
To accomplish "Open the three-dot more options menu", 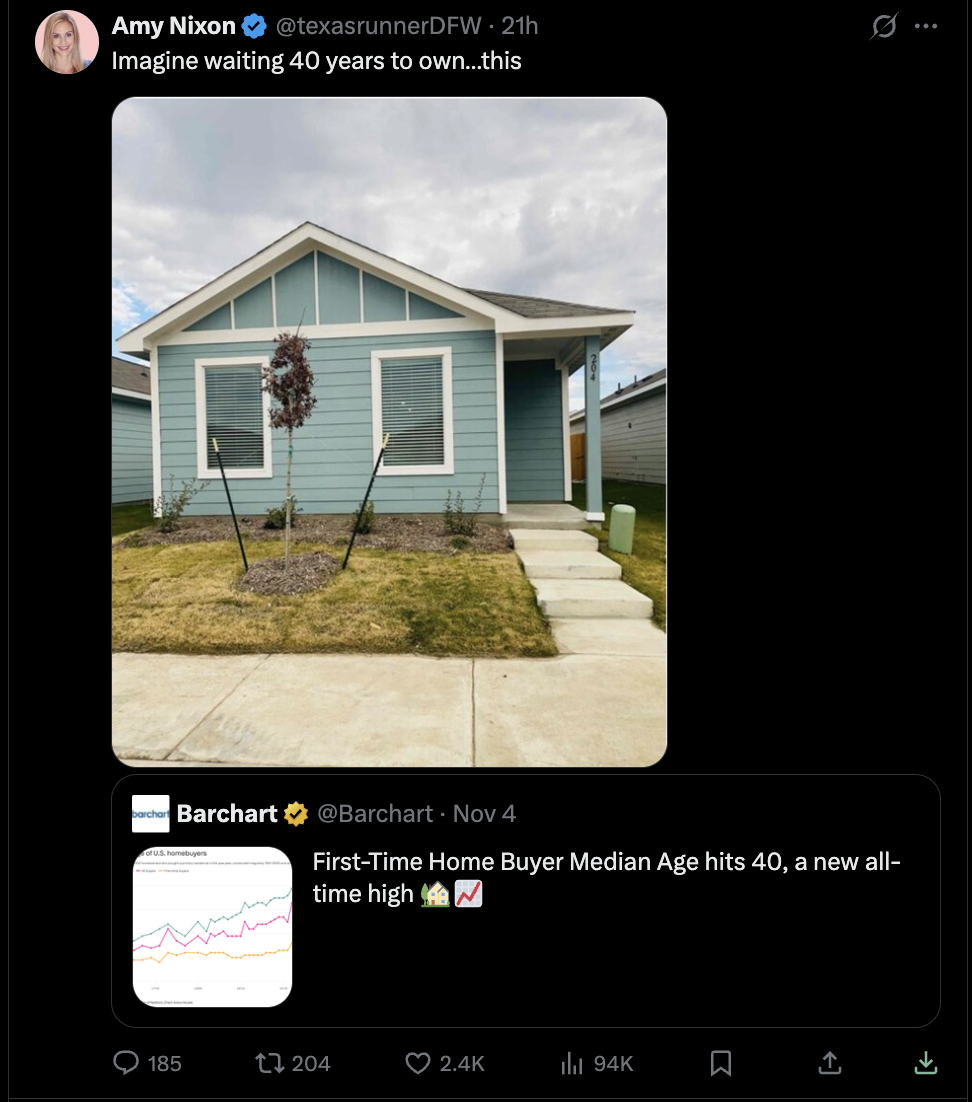I will pos(926,26).
